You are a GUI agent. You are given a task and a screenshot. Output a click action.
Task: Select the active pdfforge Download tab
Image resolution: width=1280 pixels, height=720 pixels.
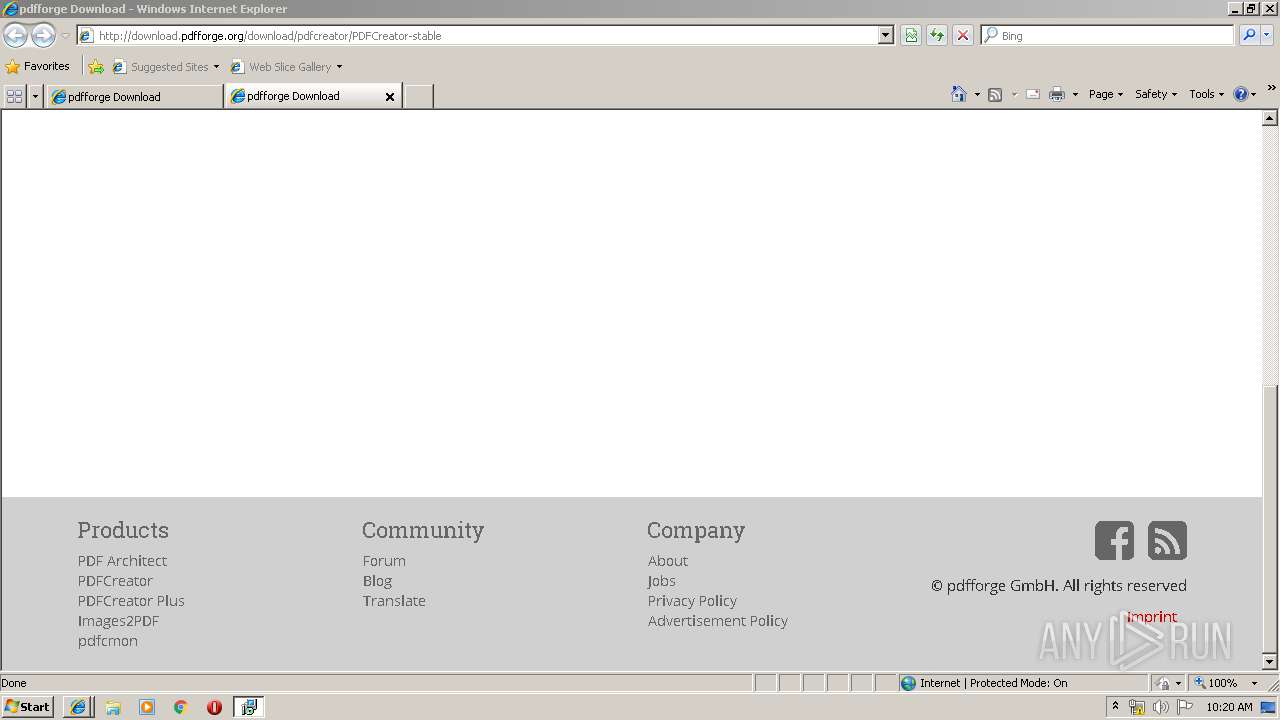pyautogui.click(x=313, y=96)
